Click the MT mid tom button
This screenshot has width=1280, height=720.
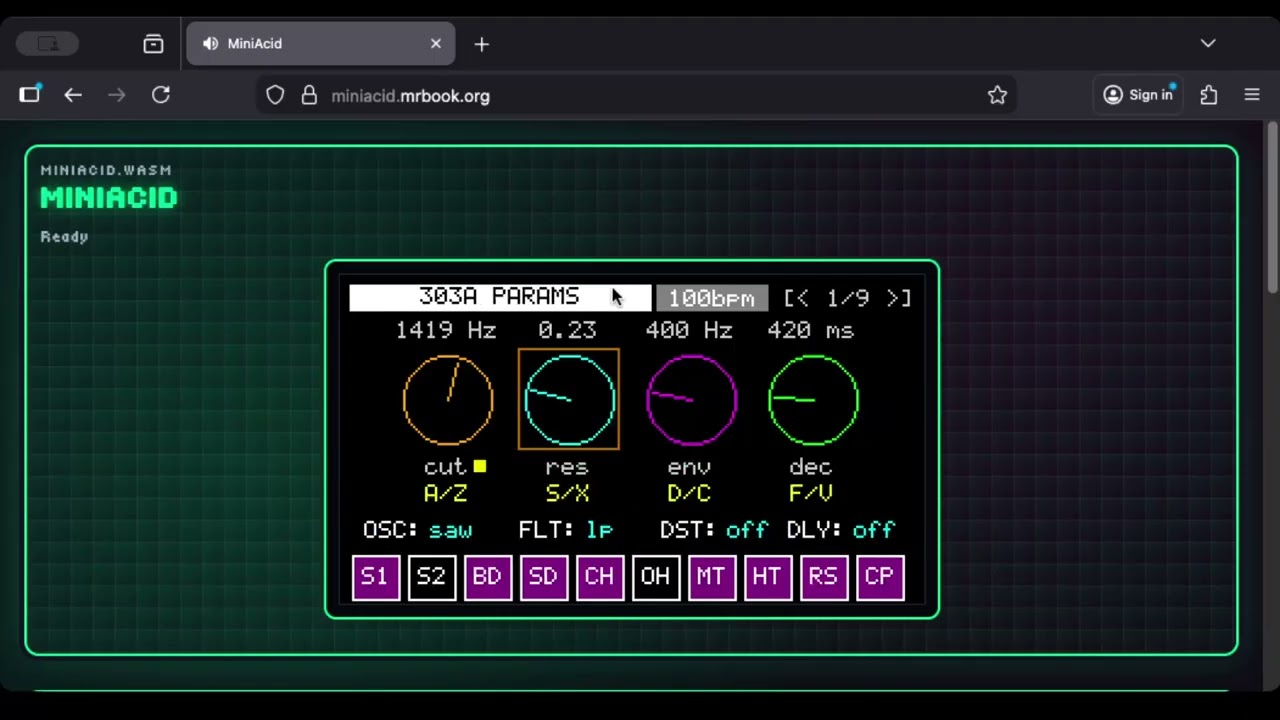712,578
